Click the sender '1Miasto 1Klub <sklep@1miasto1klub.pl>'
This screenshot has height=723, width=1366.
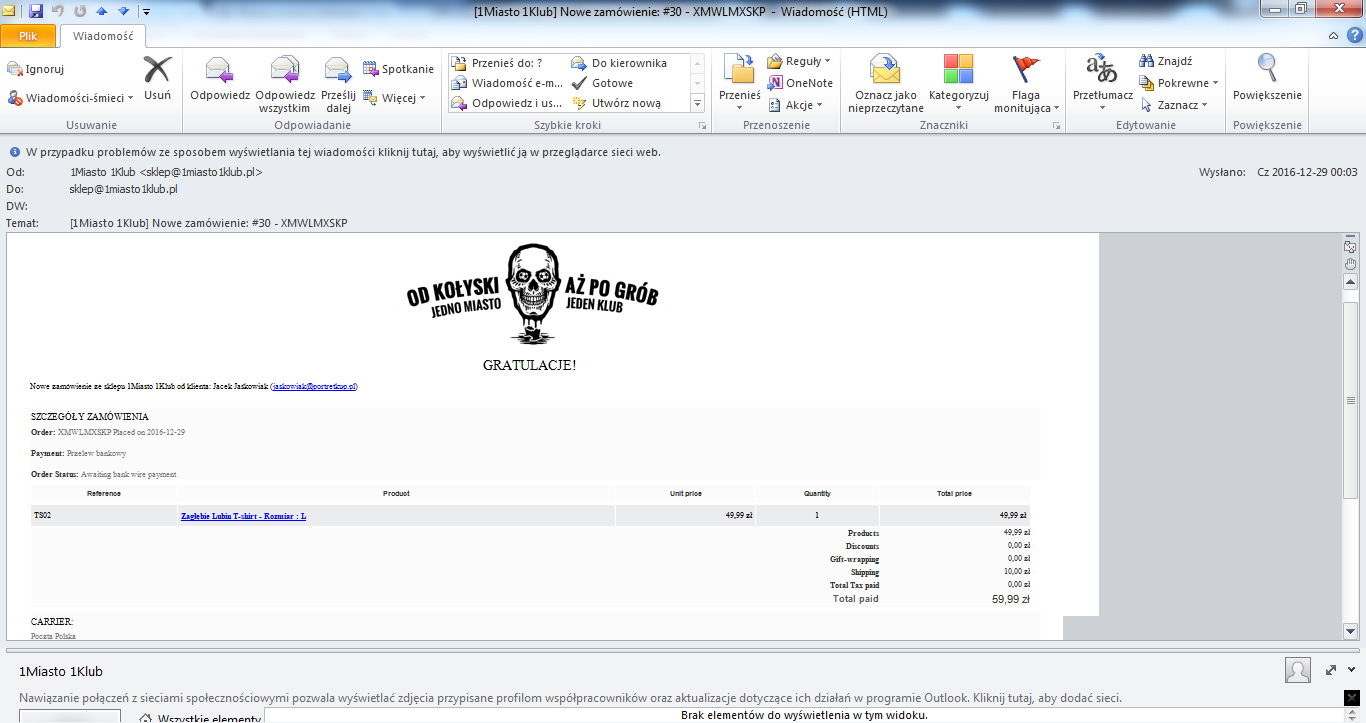coord(166,172)
